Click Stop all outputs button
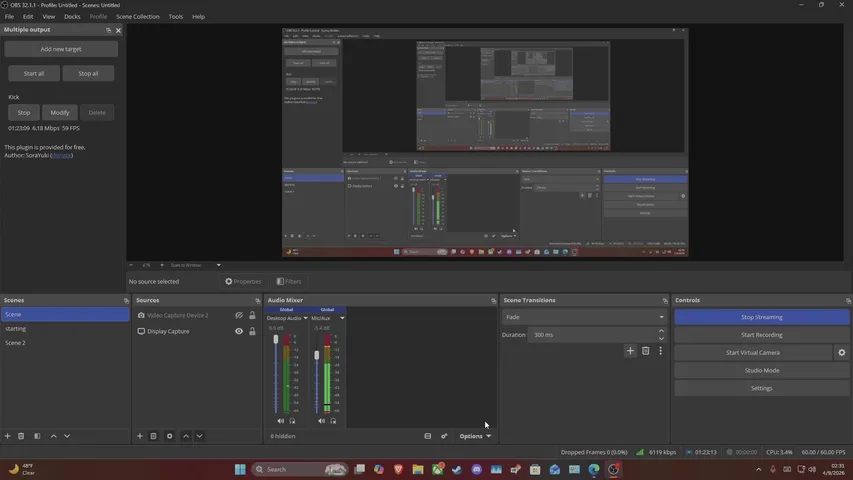The image size is (853, 480). point(88,73)
